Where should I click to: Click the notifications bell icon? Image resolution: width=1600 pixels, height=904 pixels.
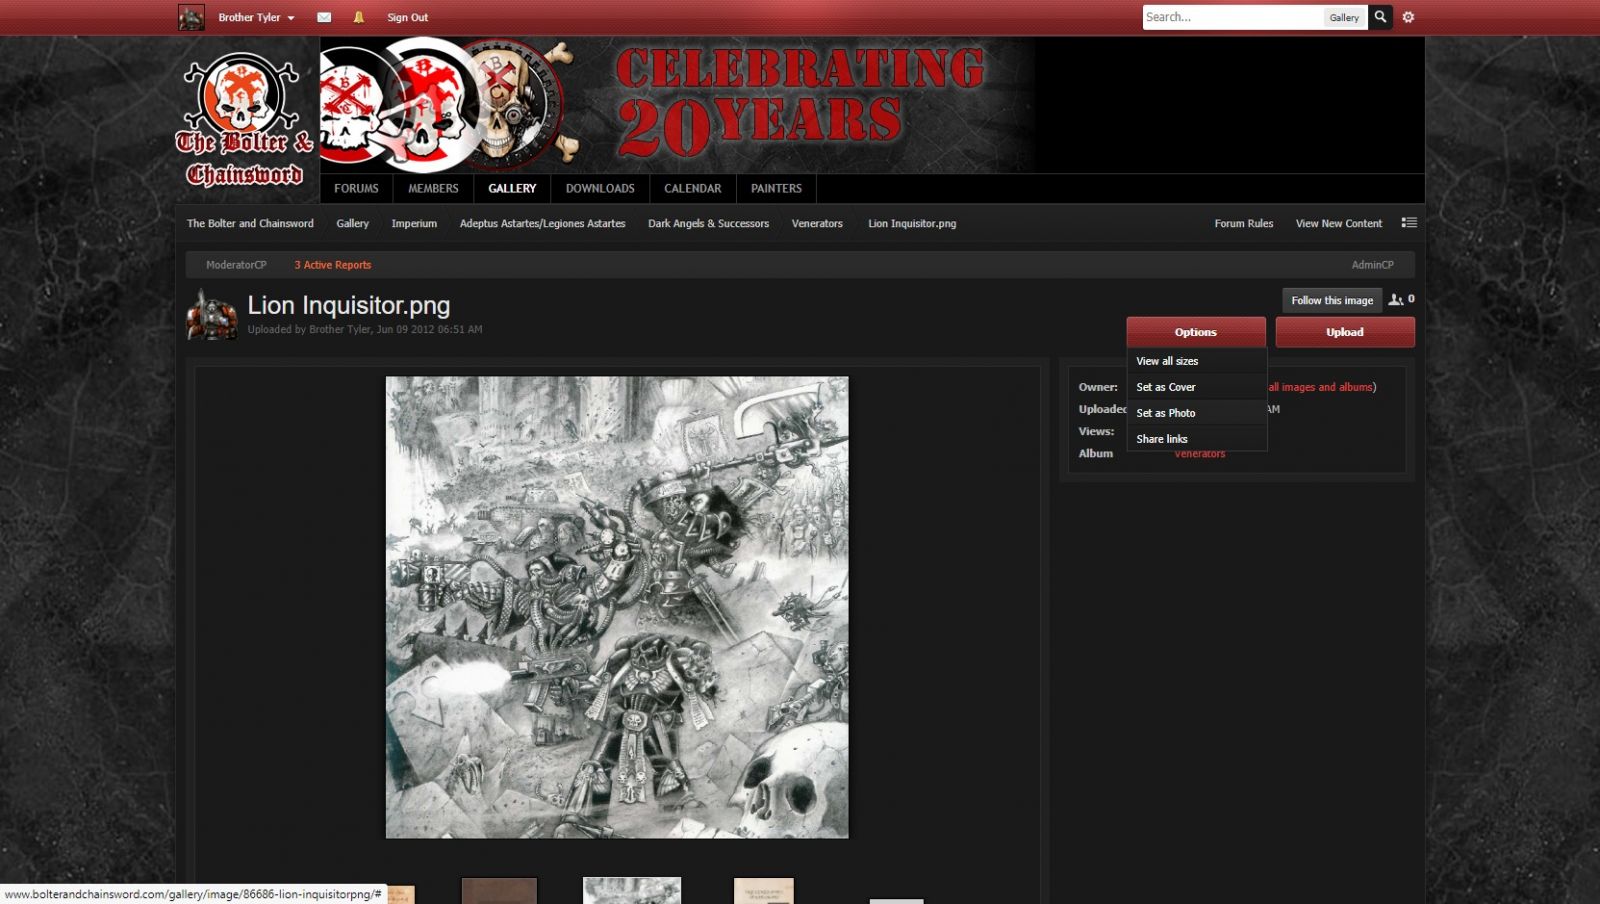point(358,17)
